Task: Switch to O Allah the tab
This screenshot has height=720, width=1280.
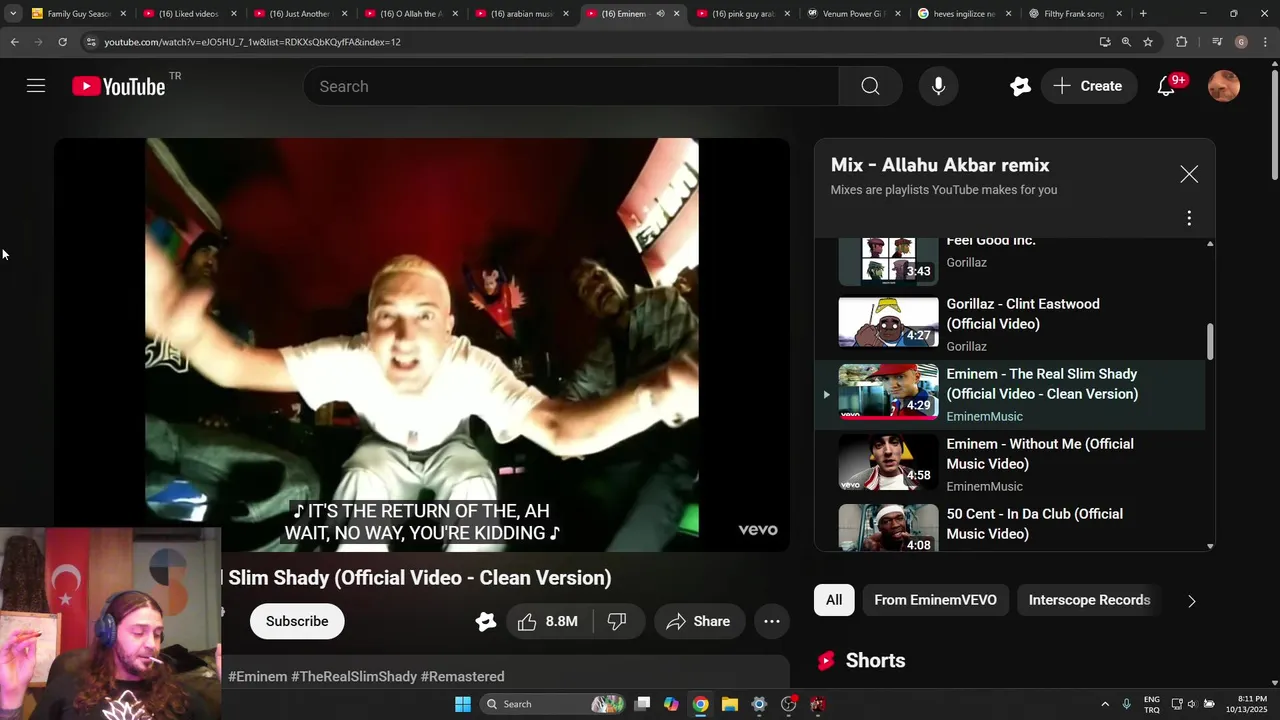Action: click(411, 14)
